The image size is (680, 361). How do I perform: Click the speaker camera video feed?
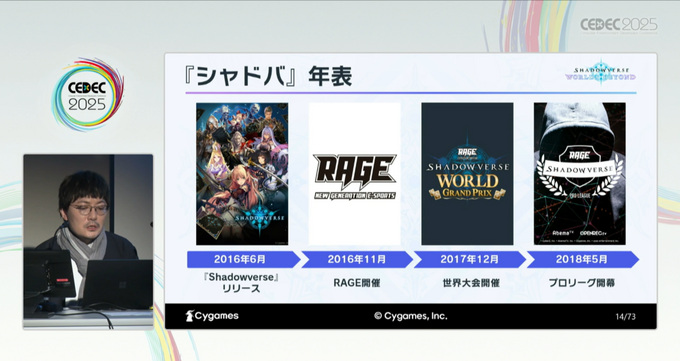point(88,242)
